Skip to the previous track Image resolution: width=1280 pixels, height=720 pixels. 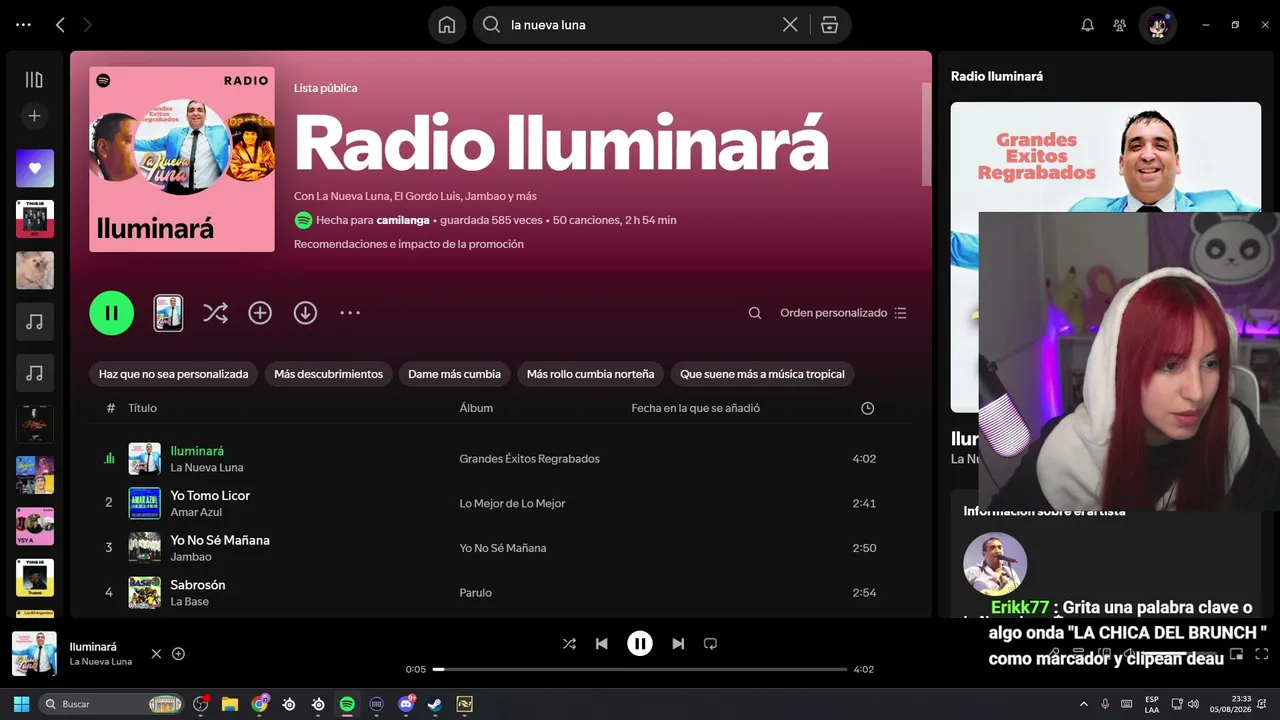(602, 644)
